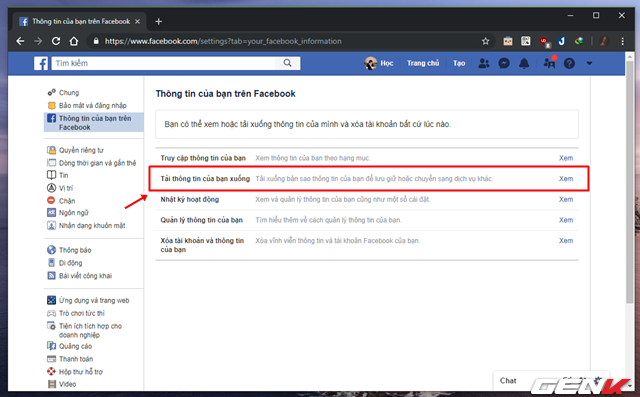640x397 pixels.
Task: Click Xem for Xóa tài khoản và thông tin
Action: point(566,241)
